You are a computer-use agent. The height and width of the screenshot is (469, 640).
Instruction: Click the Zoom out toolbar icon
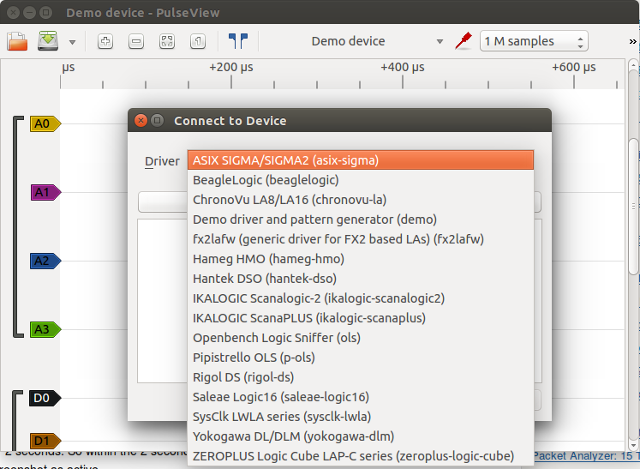136,41
